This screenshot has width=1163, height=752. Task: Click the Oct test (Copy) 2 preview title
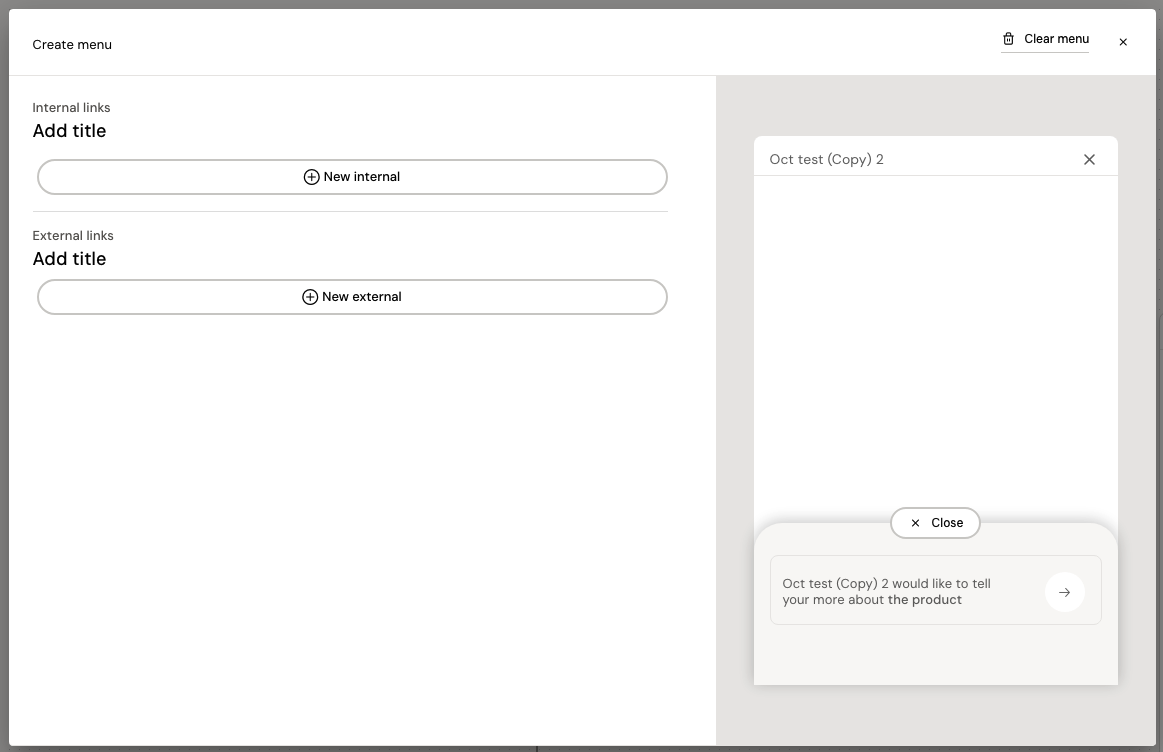click(826, 160)
